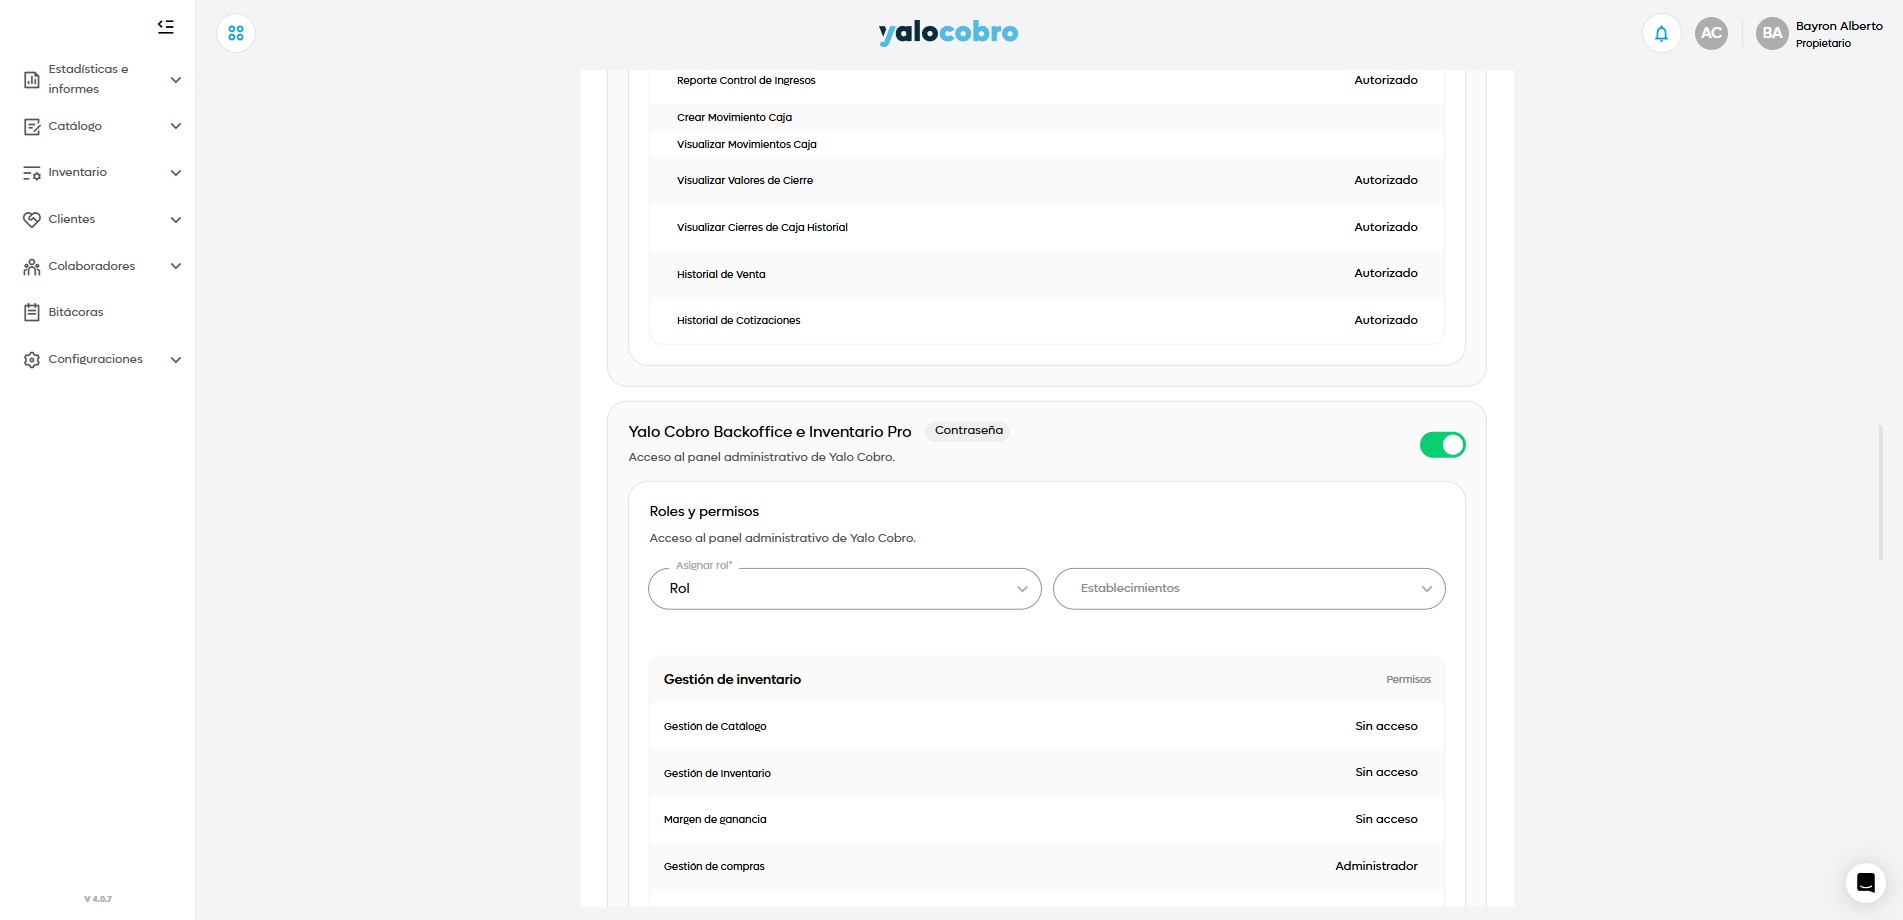Viewport: 1903px width, 920px height.
Task: Click Visualizar Cierres de Caja Historial
Action: pyautogui.click(x=762, y=227)
